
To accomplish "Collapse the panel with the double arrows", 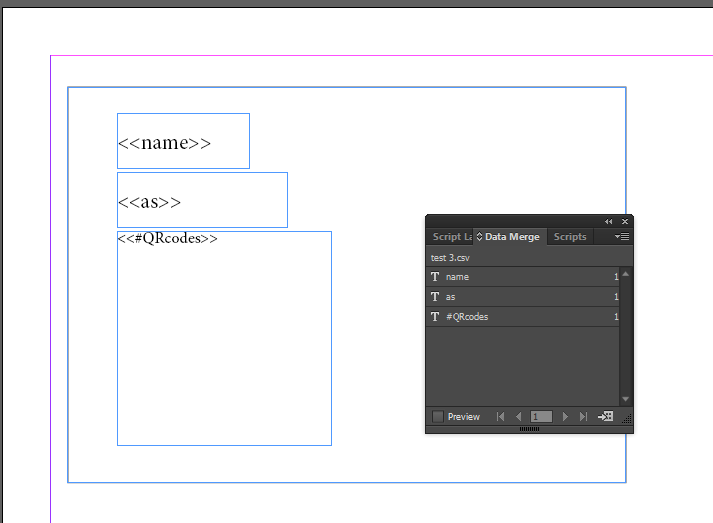I will pyautogui.click(x=609, y=221).
